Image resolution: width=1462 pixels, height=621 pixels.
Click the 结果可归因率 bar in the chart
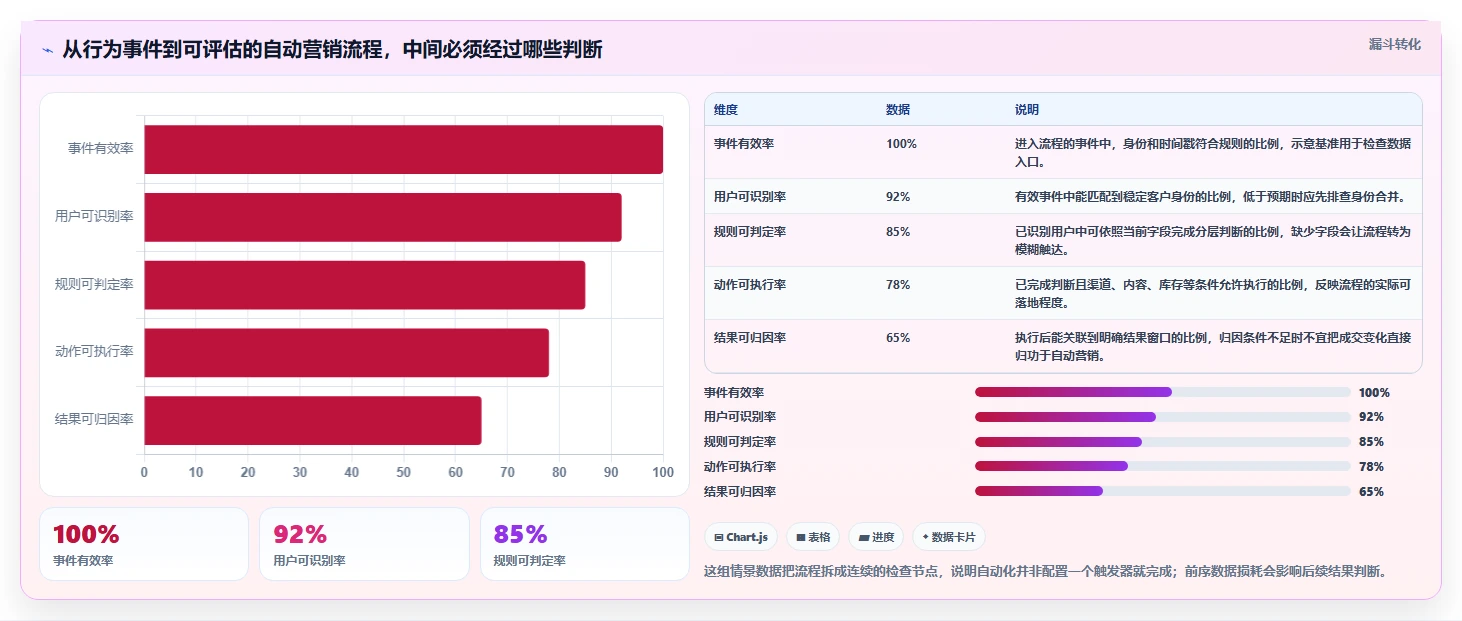tap(312, 420)
